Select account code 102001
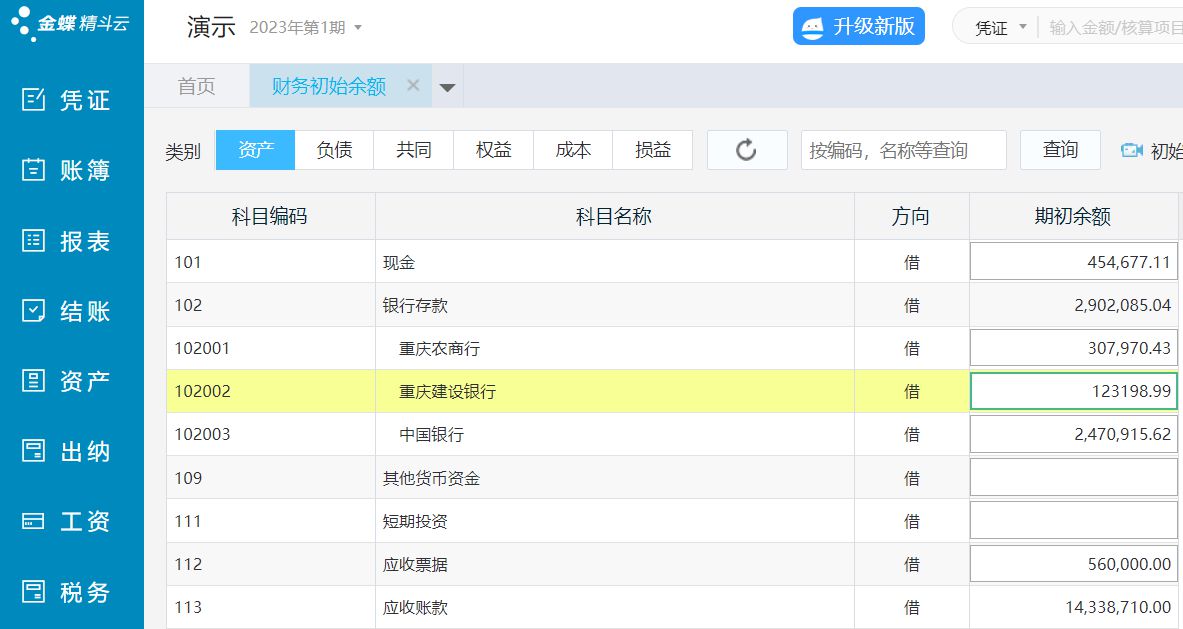Image resolution: width=1183 pixels, height=629 pixels. coord(202,348)
